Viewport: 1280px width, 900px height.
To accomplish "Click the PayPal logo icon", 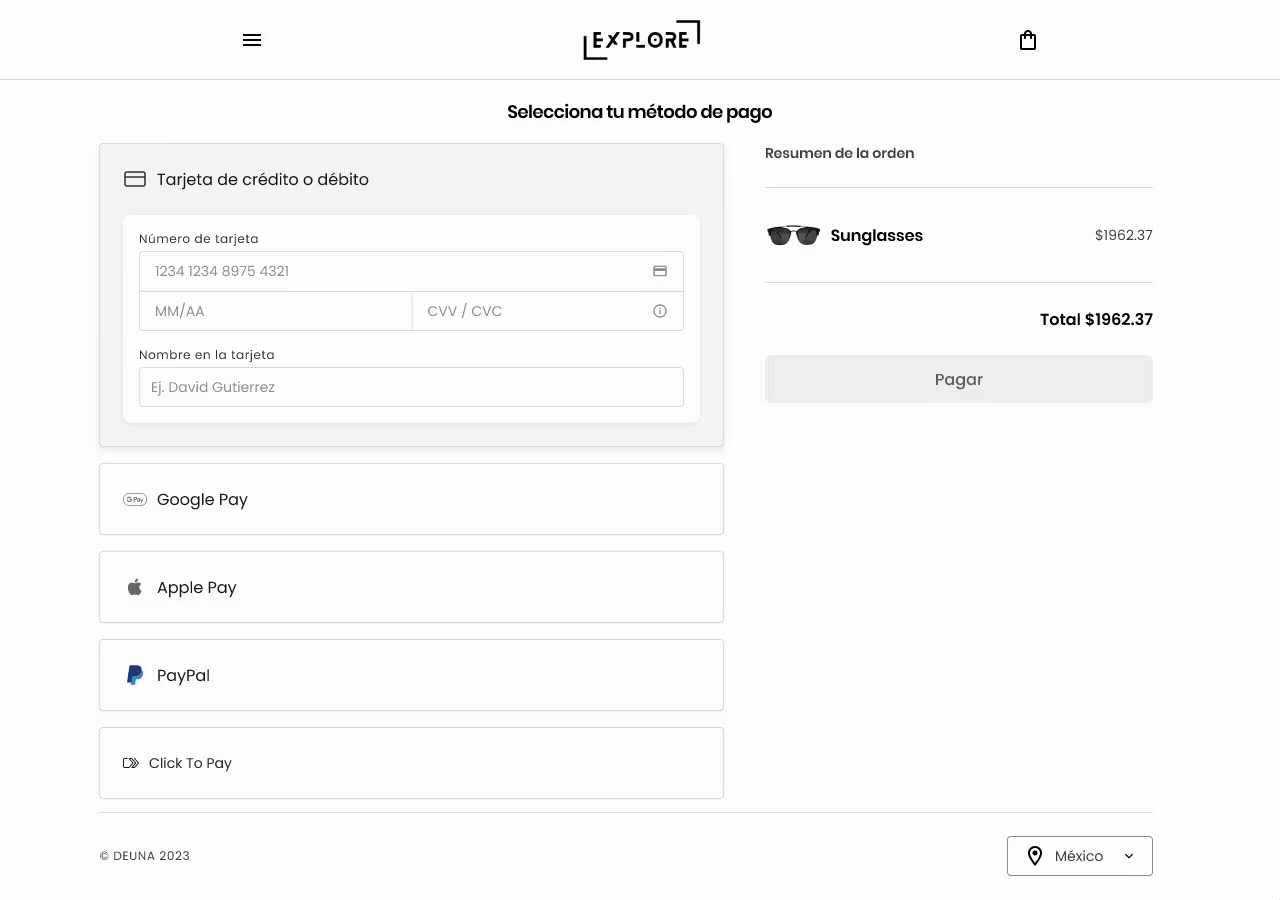I will pos(135,675).
